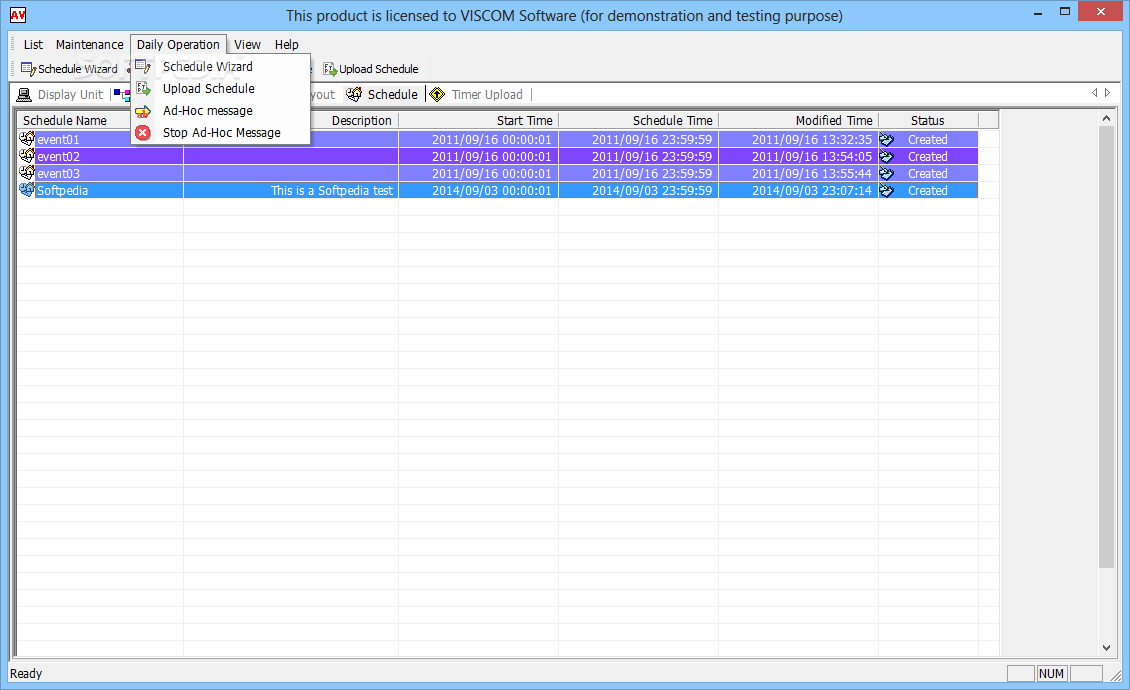
Task: Click modified time 2014/09/03 23:07:14
Action: click(x=811, y=190)
